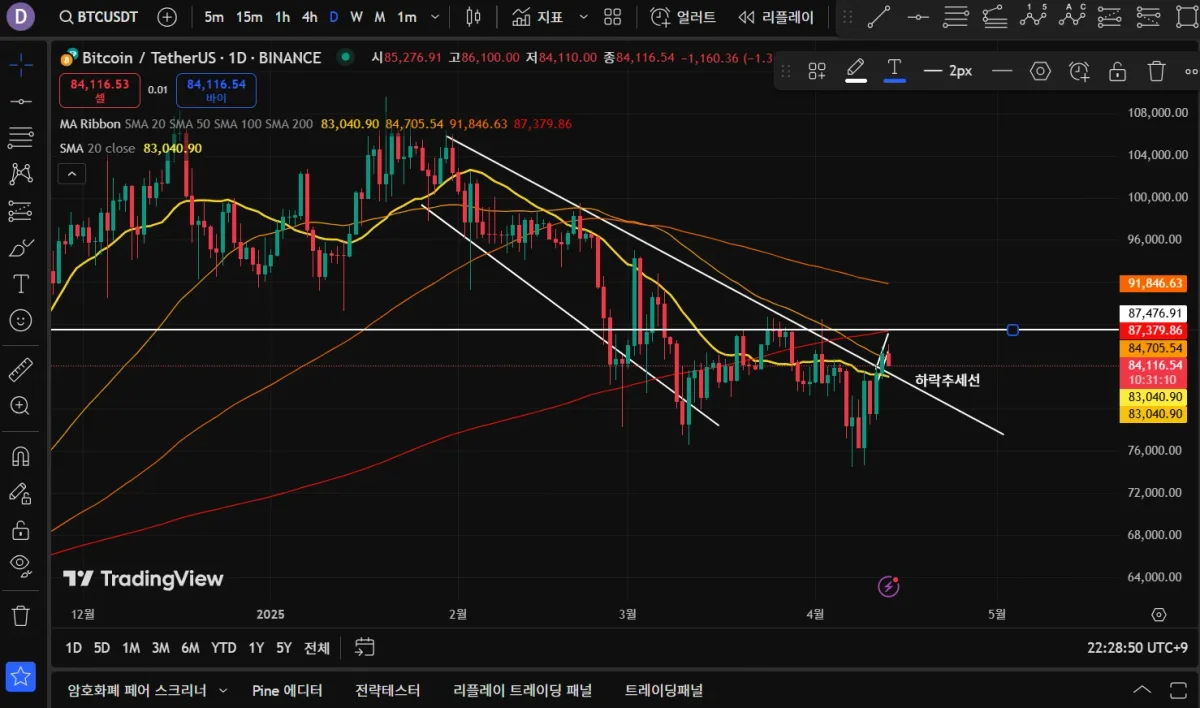Lock drawing with floating toolbar lock icon
Image resolution: width=1200 pixels, height=708 pixels.
pos(1118,71)
